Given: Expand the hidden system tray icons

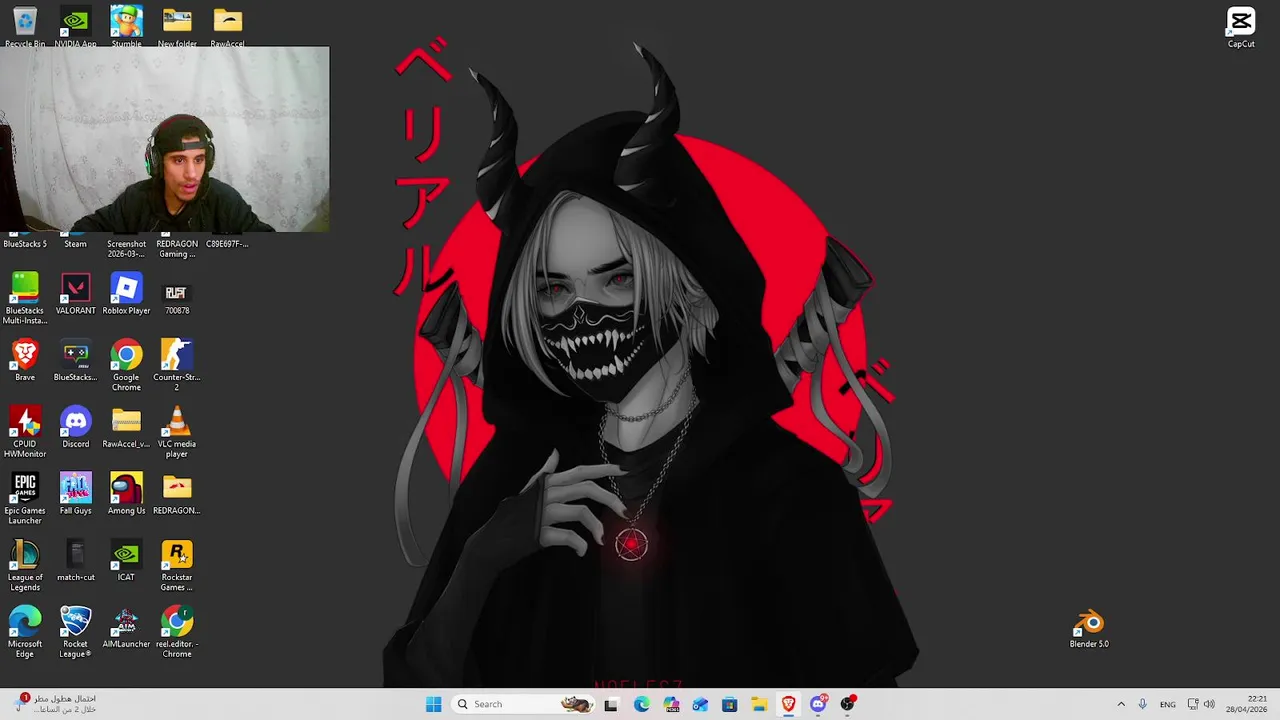Looking at the screenshot, I should coord(1121,704).
